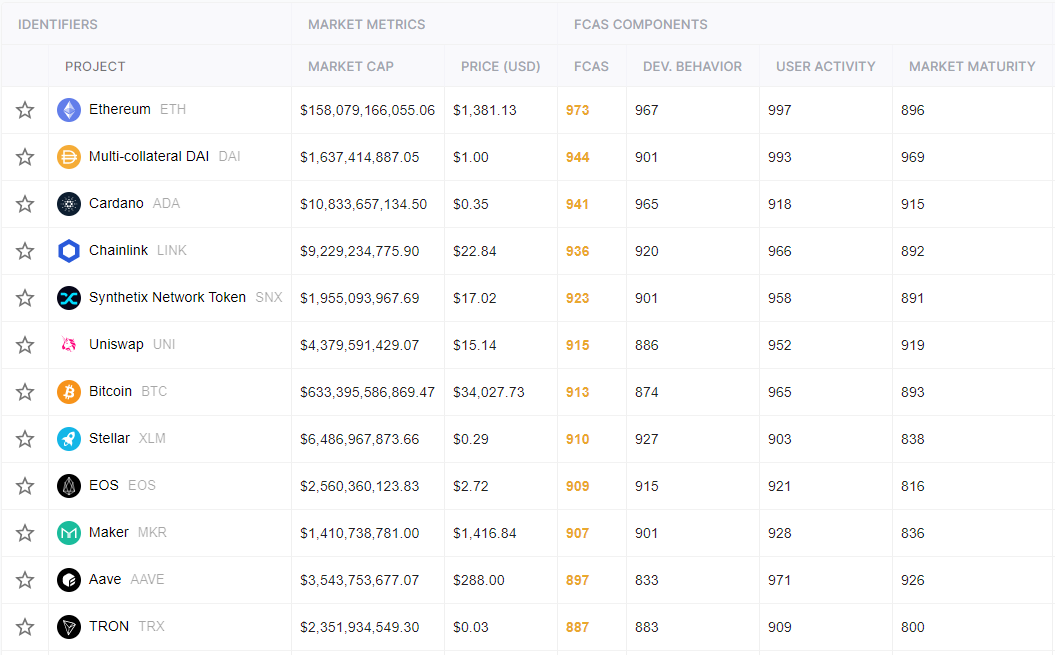Click the EOS logo icon
Image resolution: width=1055 pixels, height=655 pixels.
(x=69, y=486)
